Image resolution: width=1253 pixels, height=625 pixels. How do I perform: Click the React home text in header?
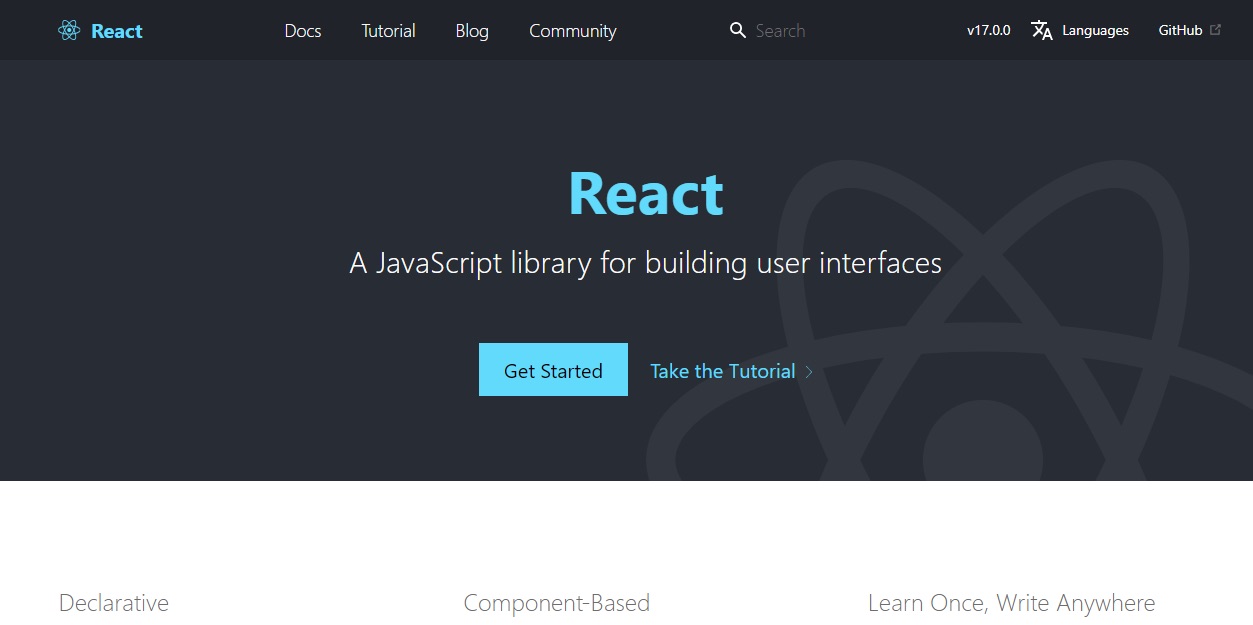(x=117, y=31)
